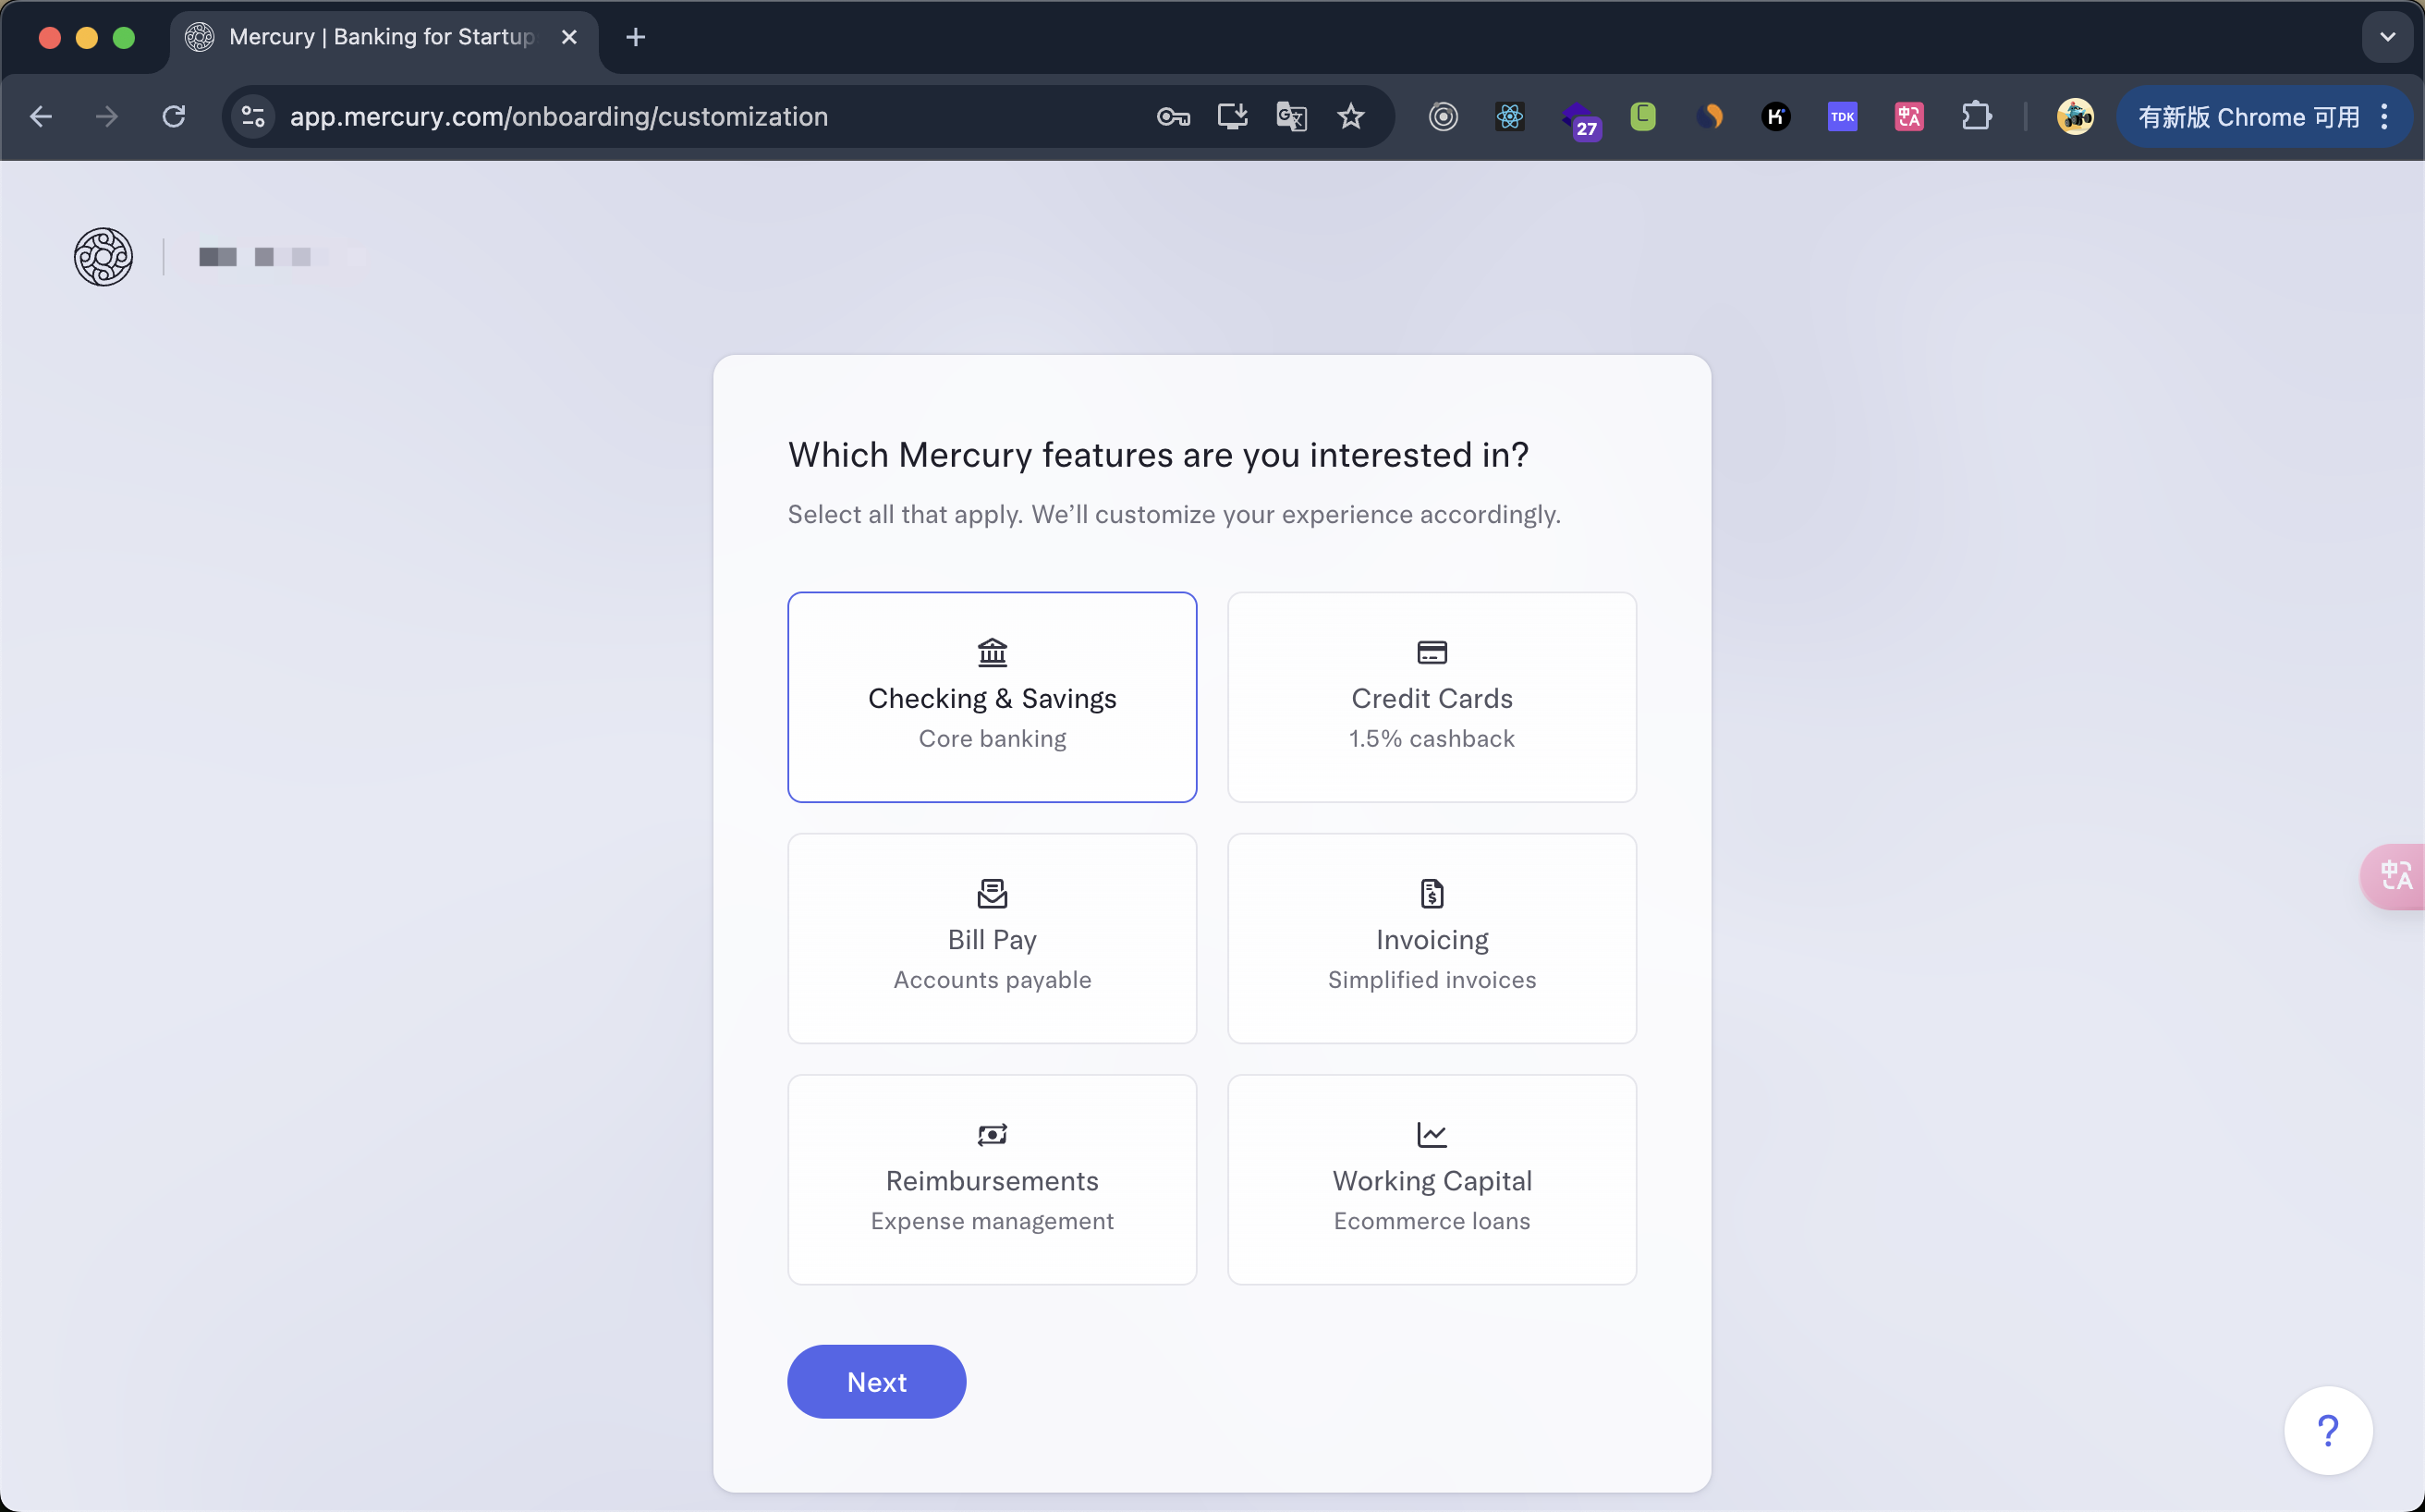This screenshot has width=2425, height=1512.
Task: Select the Bill Pay feature card
Action: (x=992, y=938)
